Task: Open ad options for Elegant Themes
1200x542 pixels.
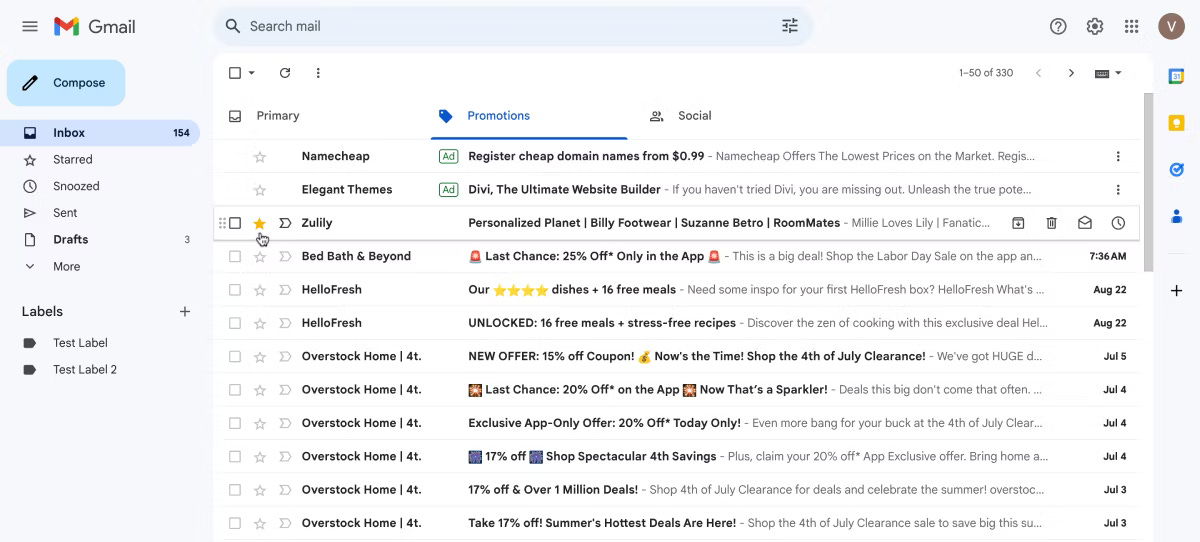Action: click(1118, 190)
